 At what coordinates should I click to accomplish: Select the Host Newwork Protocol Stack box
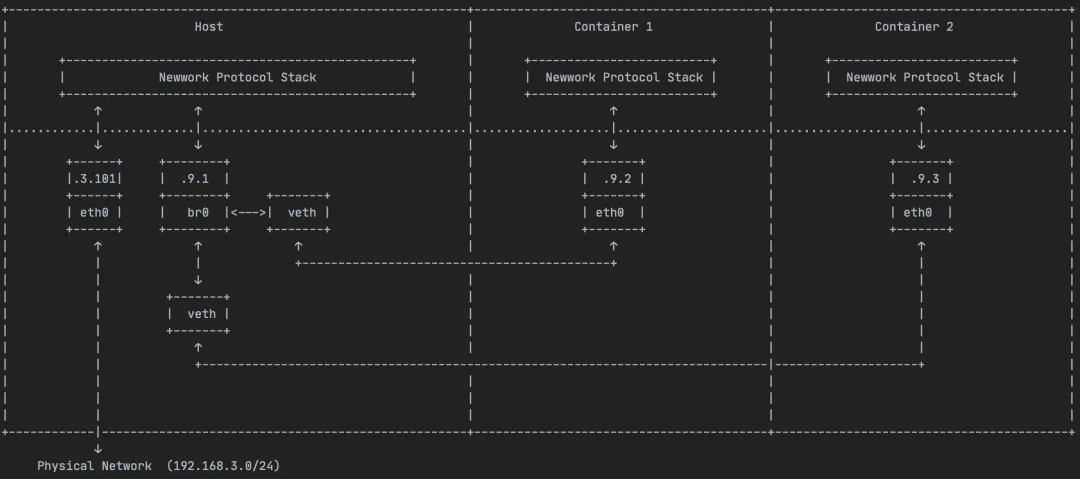(x=238, y=77)
